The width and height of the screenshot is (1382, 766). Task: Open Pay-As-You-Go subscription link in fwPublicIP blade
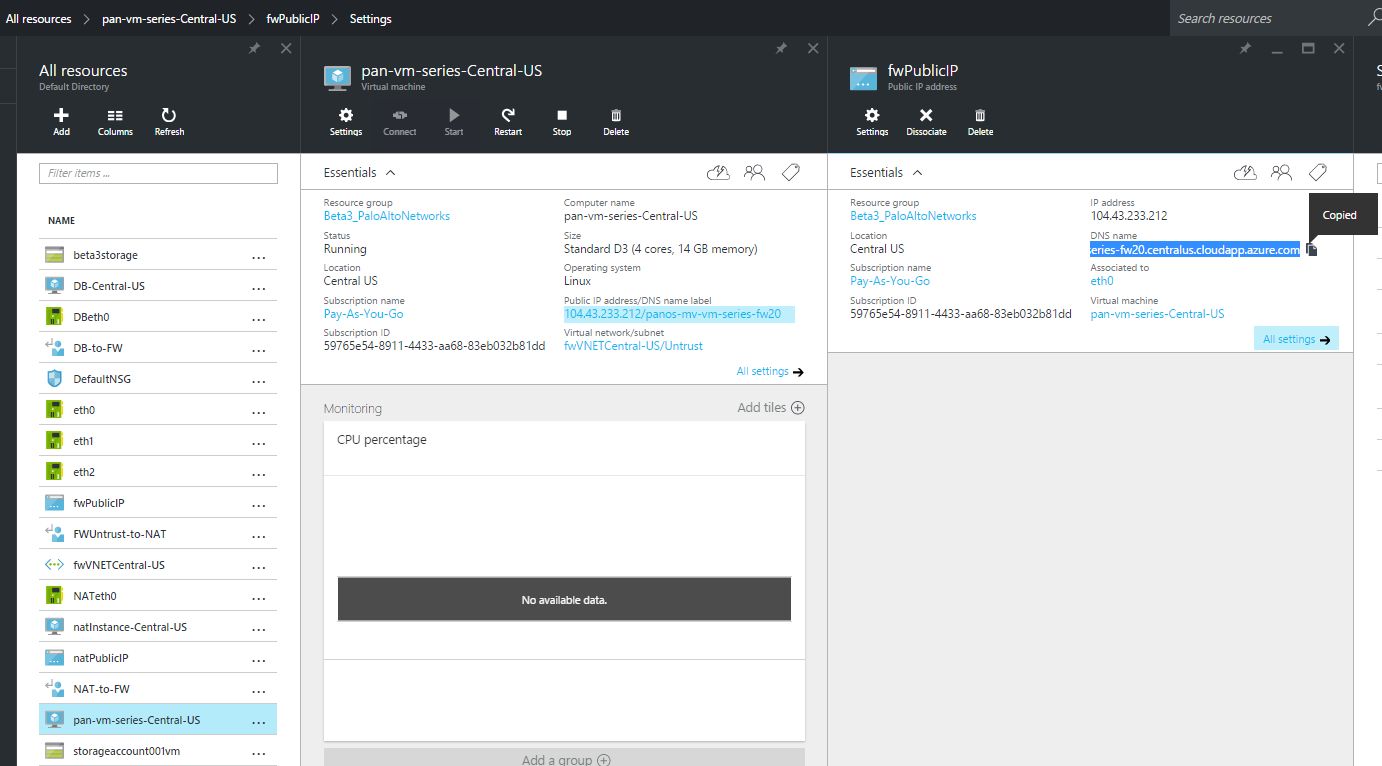pos(890,281)
